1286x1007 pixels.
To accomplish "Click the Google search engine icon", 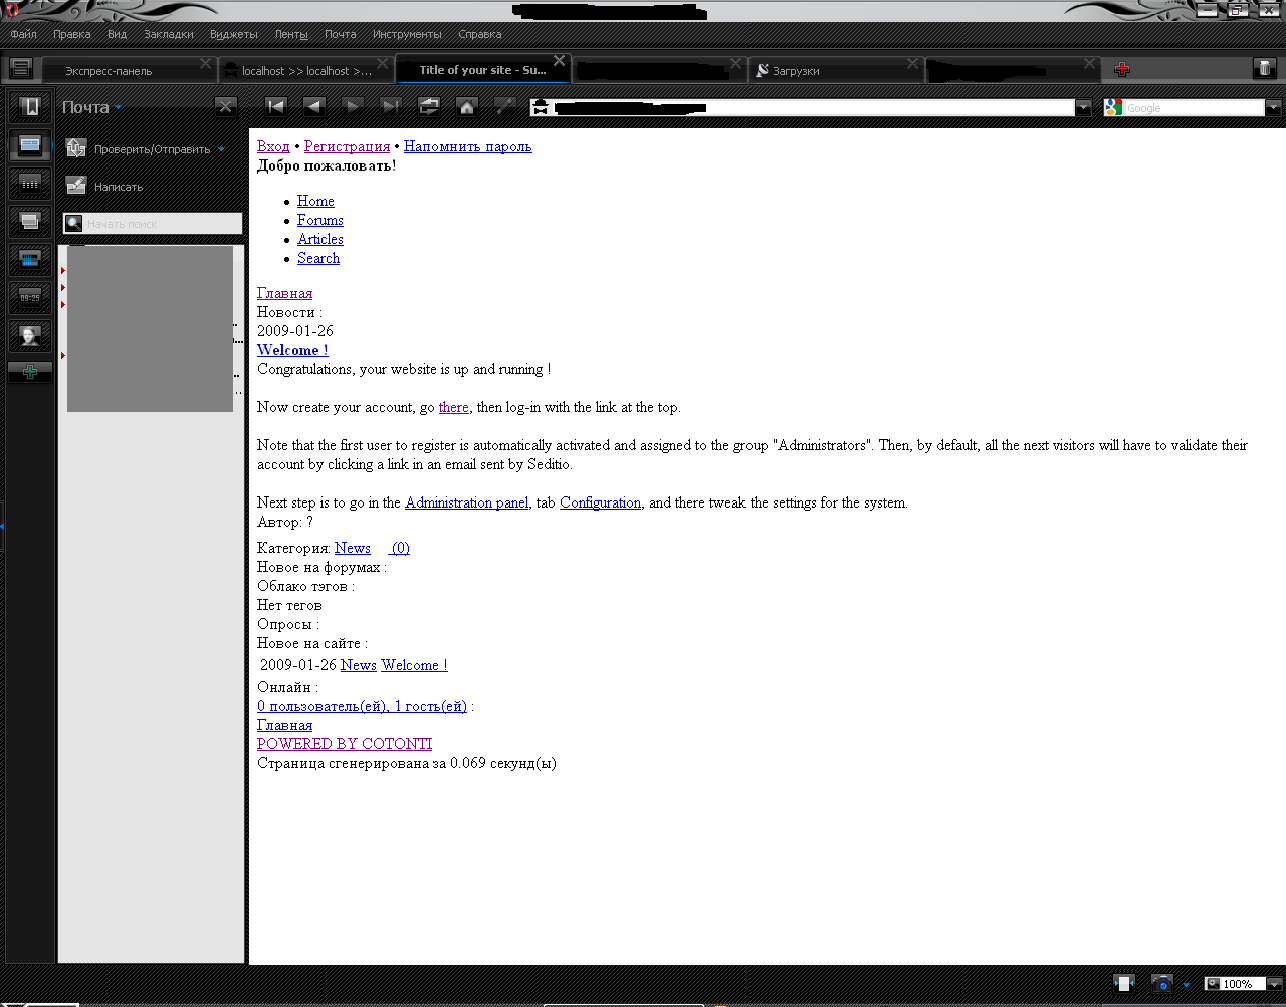I will 1114,107.
